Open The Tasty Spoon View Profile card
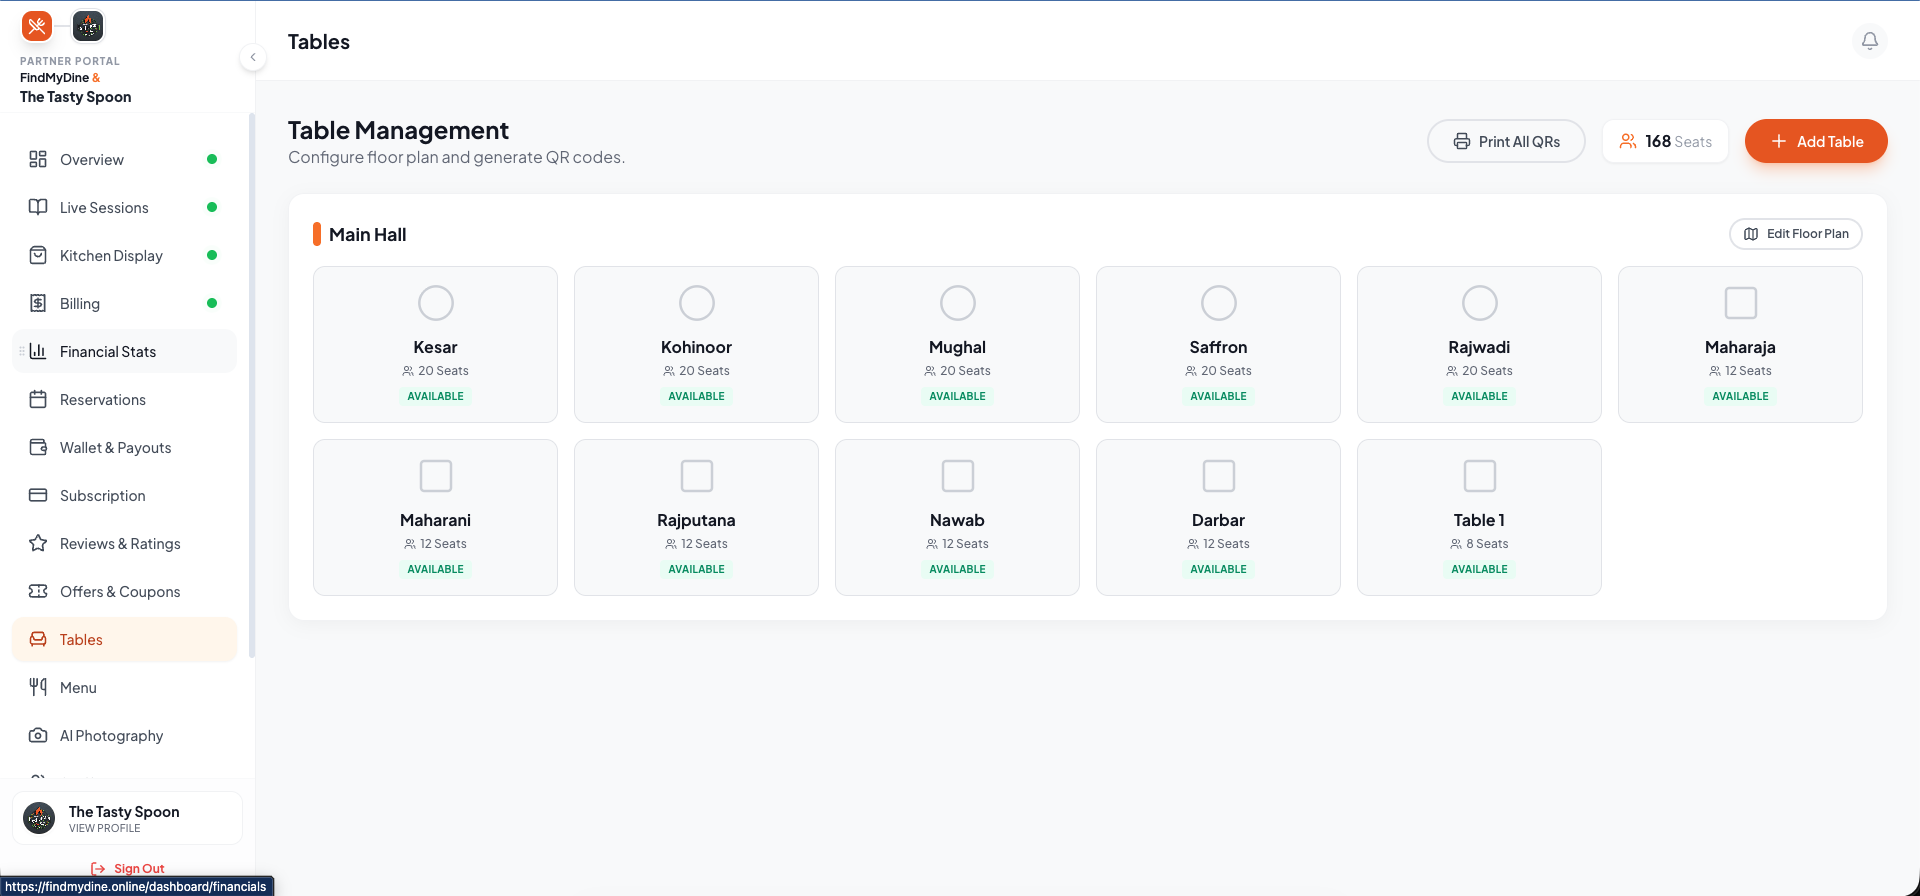Viewport: 1920px width, 896px height. click(127, 818)
